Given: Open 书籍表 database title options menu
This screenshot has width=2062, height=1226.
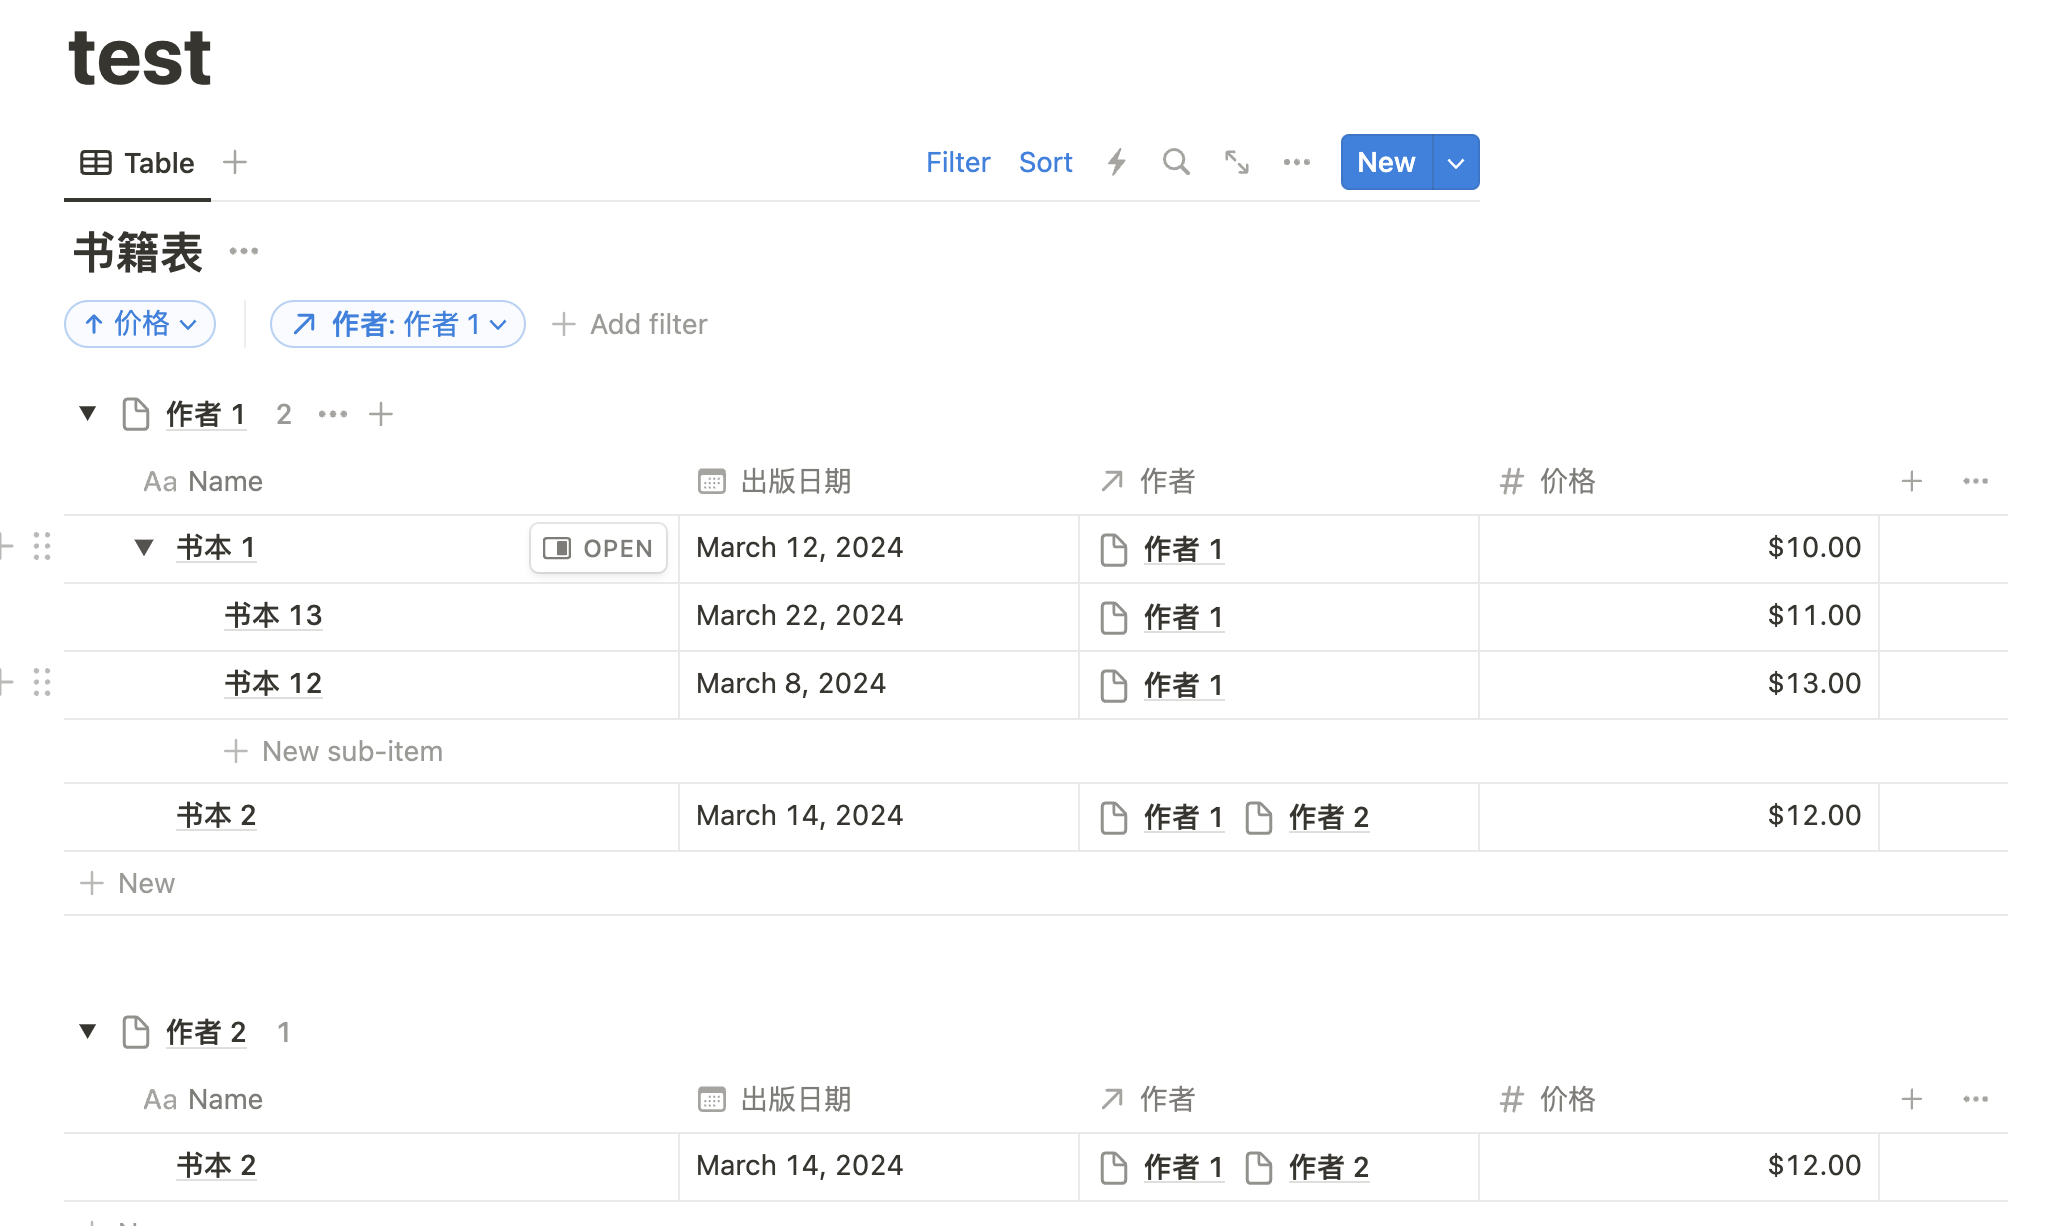Looking at the screenshot, I should (244, 251).
